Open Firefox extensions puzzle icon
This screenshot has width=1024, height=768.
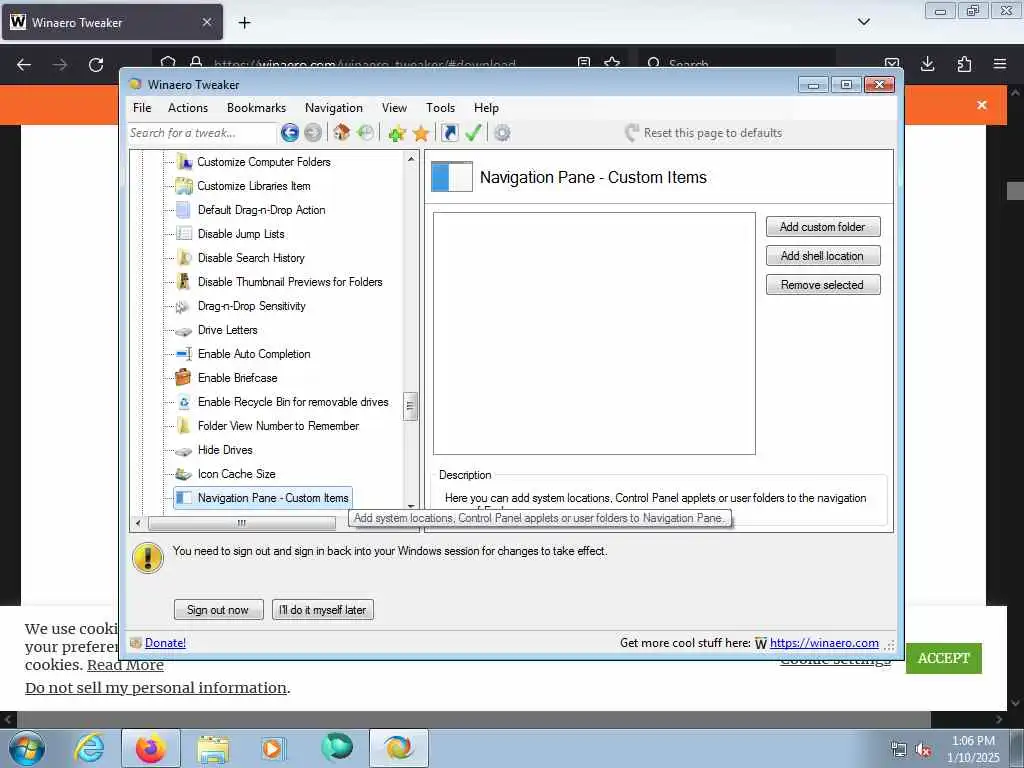964,64
